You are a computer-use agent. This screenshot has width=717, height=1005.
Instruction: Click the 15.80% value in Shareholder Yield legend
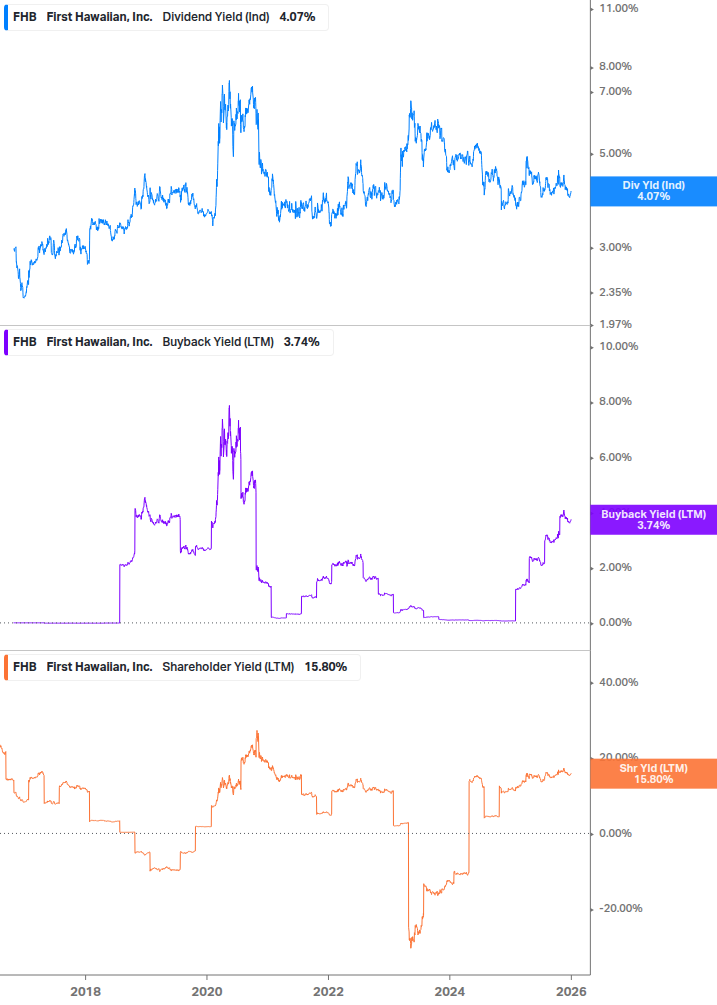coord(326,667)
